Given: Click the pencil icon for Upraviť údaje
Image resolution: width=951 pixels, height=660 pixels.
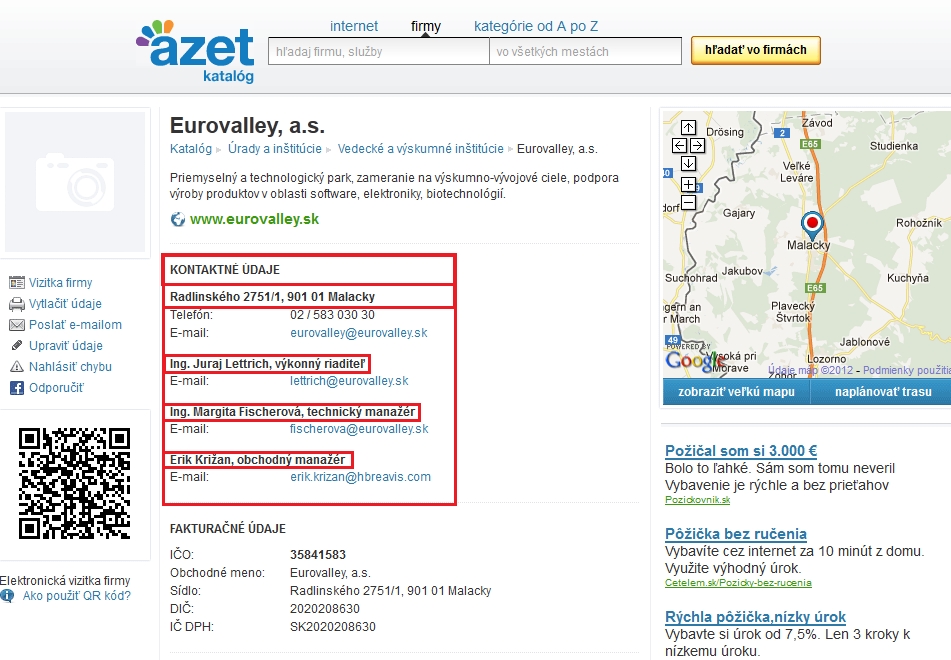Looking at the screenshot, I should [x=17, y=346].
